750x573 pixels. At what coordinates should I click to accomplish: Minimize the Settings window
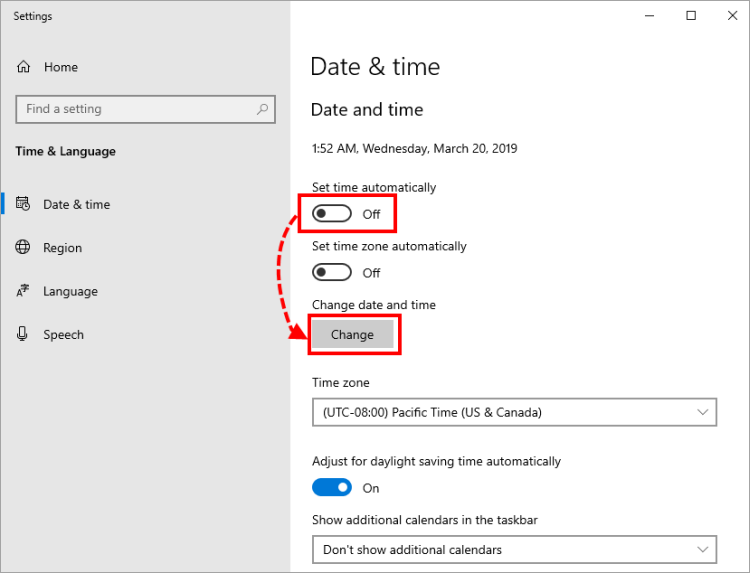[x=649, y=16]
